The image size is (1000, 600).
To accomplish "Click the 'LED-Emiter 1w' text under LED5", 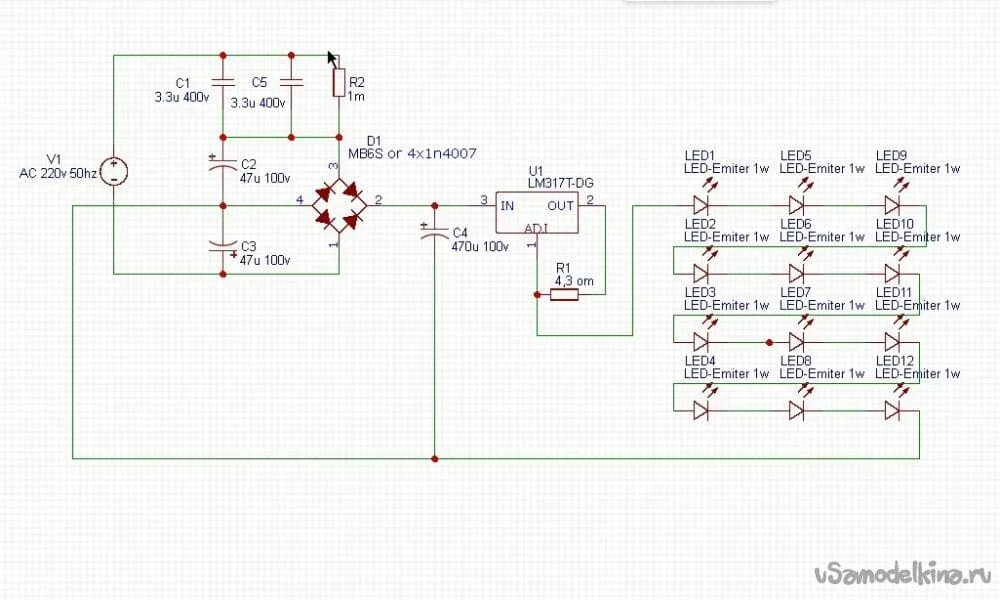I will click(x=822, y=169).
